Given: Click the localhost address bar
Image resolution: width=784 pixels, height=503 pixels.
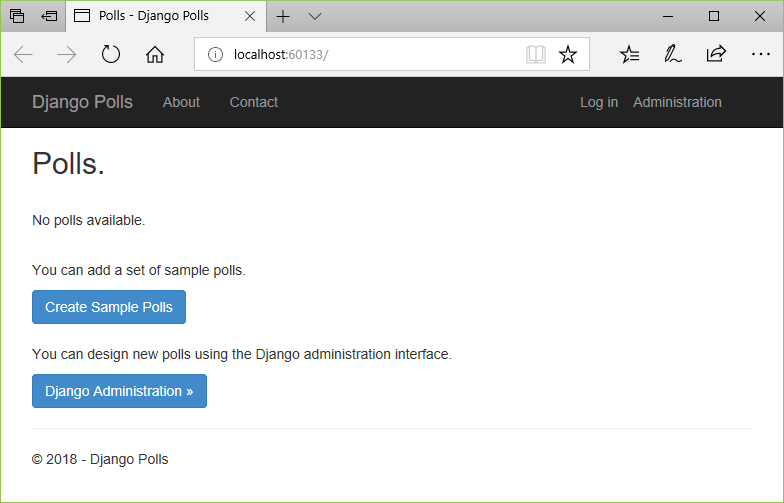Looking at the screenshot, I should tap(370, 55).
